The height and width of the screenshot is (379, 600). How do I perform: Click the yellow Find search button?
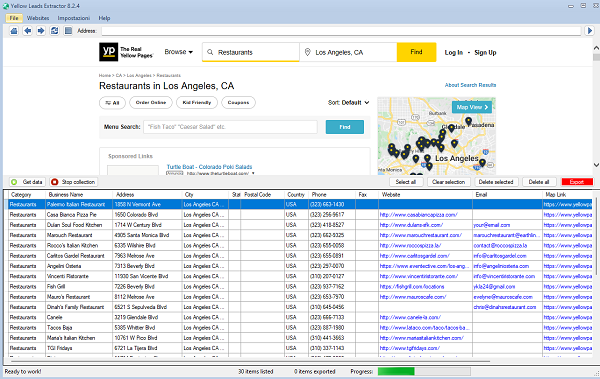pos(416,52)
